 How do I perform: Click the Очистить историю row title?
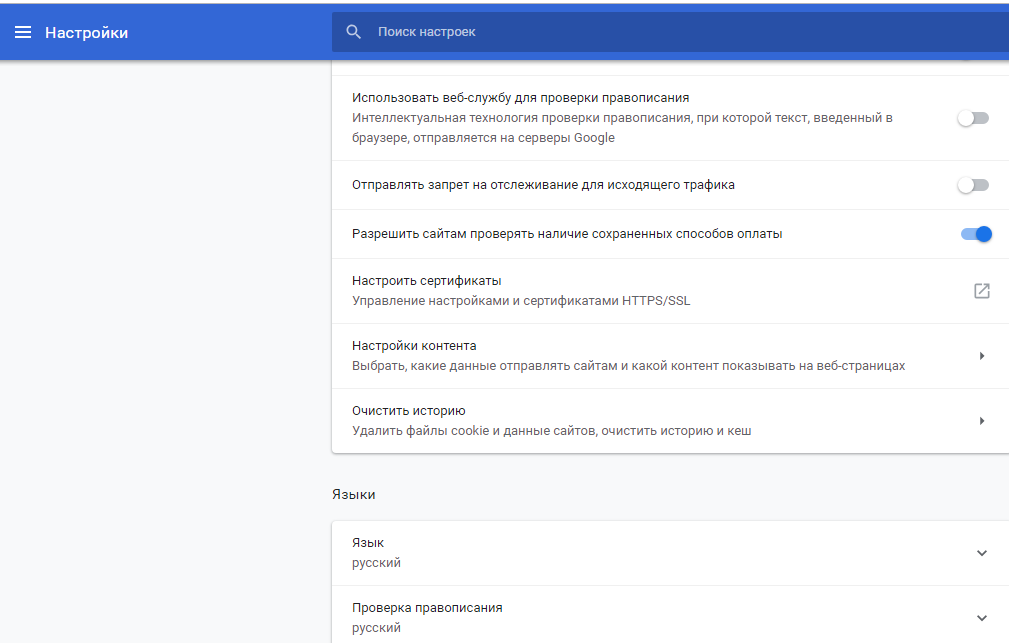pos(409,411)
